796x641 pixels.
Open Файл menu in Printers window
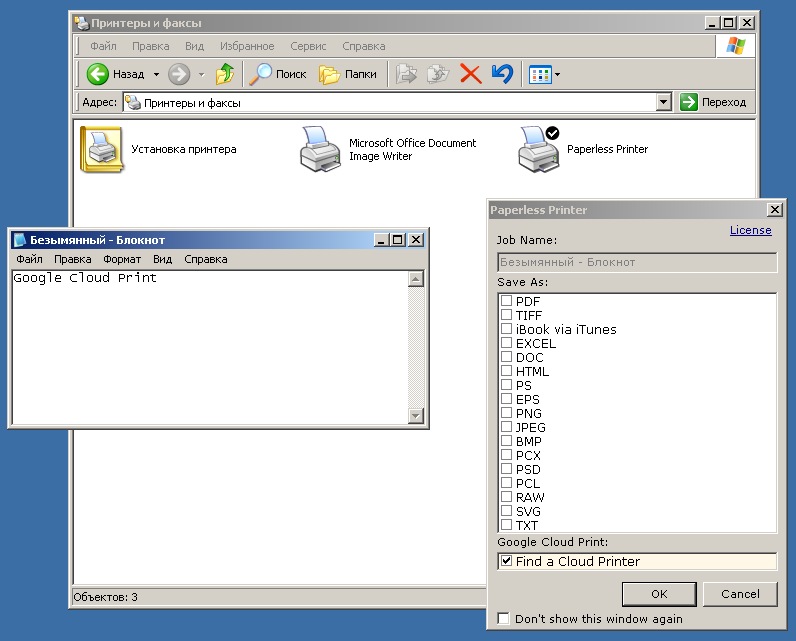coord(103,46)
